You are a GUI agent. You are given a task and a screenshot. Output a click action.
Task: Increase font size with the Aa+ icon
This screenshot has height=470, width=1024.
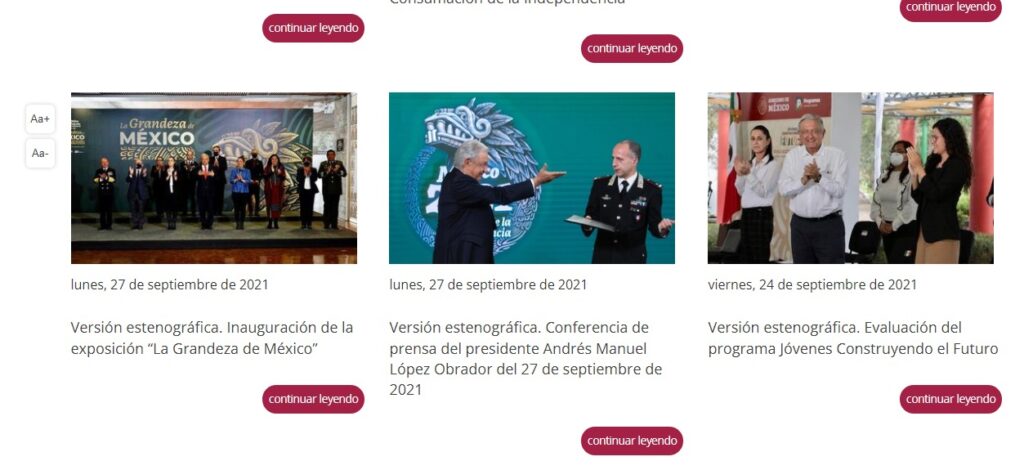click(40, 119)
